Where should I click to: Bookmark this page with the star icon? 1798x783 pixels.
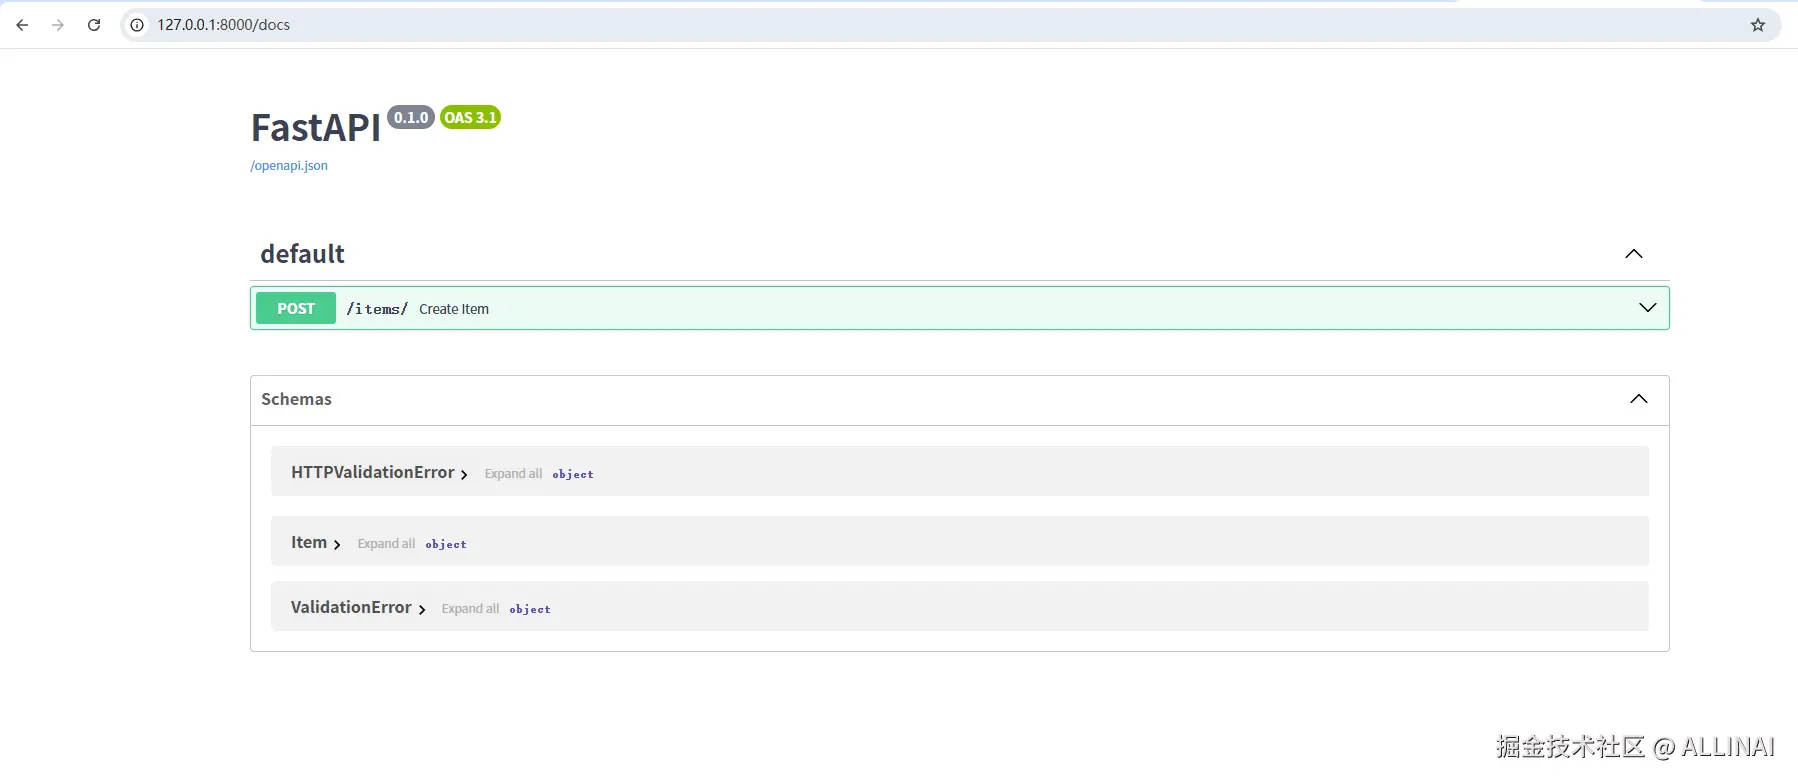point(1758,25)
